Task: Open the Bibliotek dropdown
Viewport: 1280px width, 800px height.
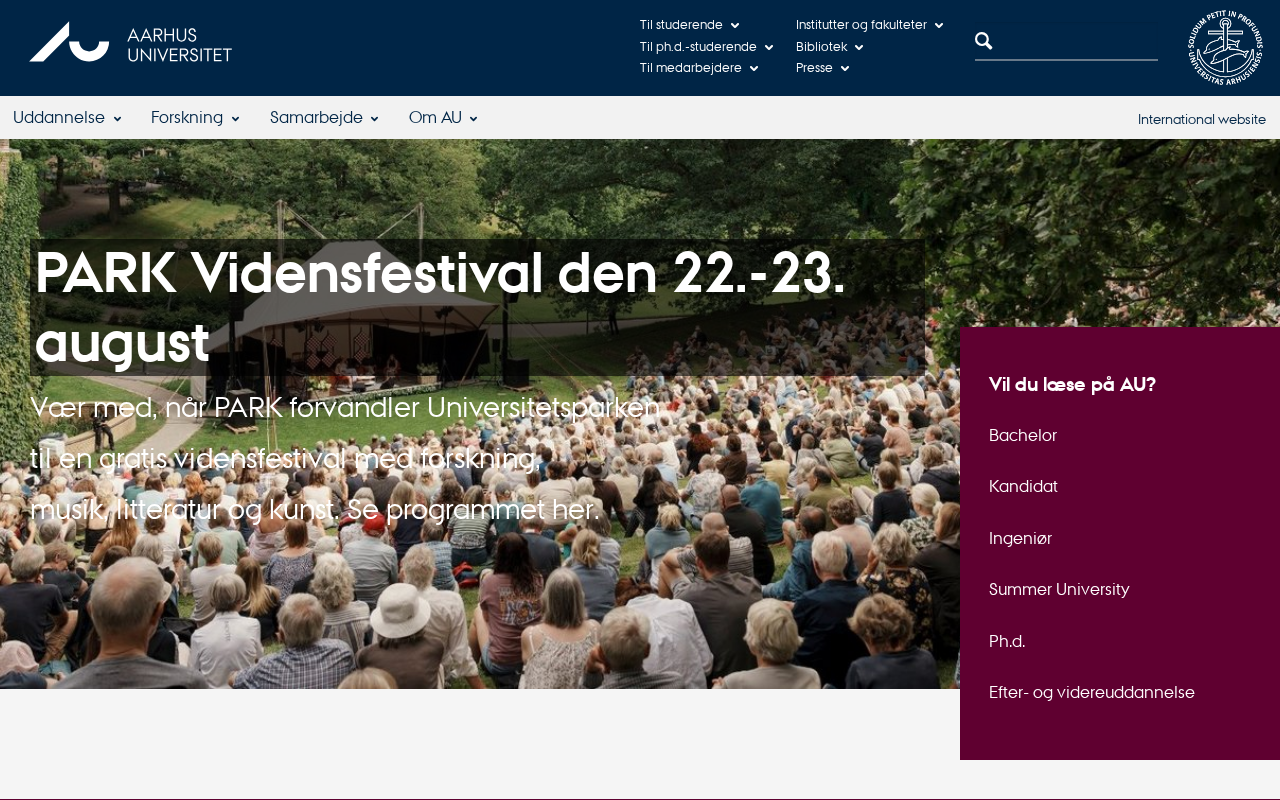Action: (x=829, y=47)
